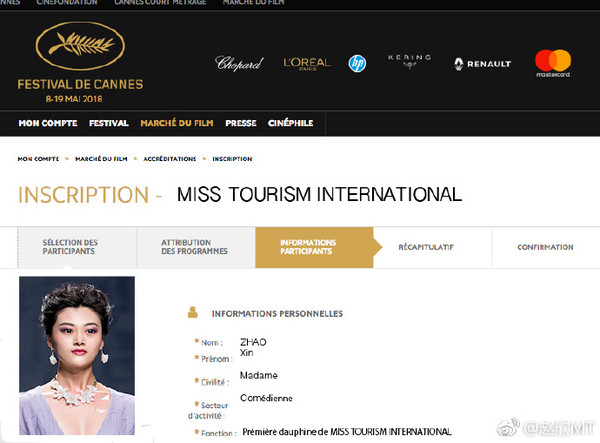Open the Mon Compte menu
Viewport: 600px width, 443px height.
(x=49, y=123)
